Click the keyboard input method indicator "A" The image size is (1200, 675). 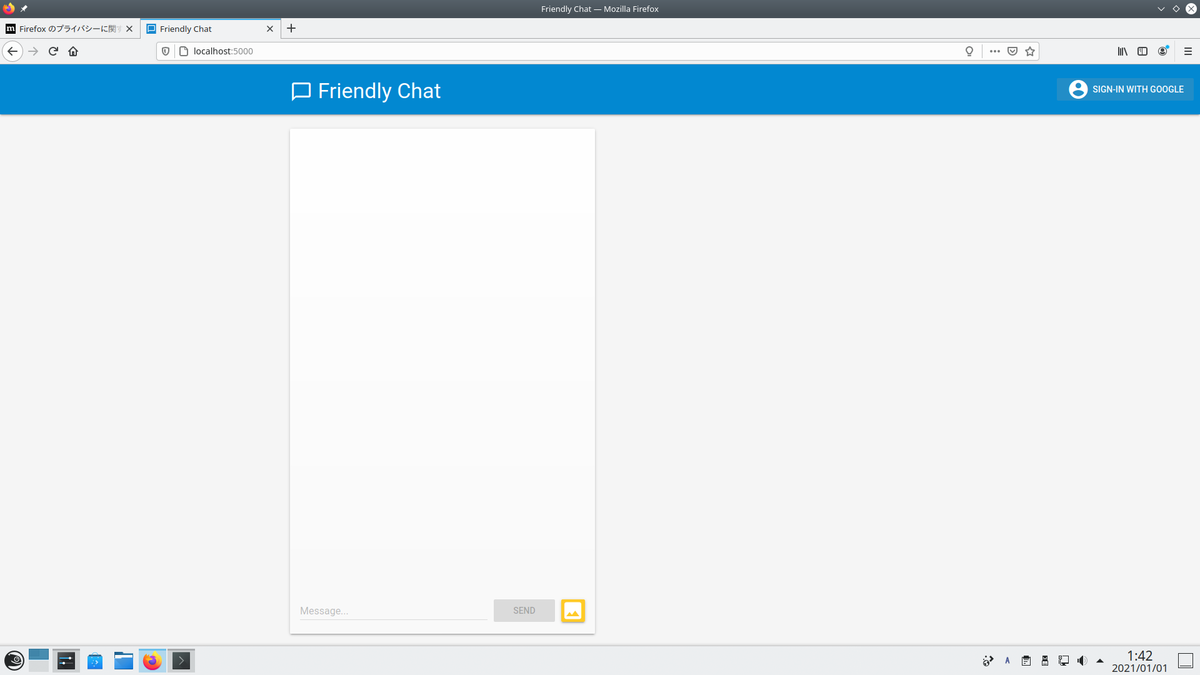pyautogui.click(x=1007, y=660)
